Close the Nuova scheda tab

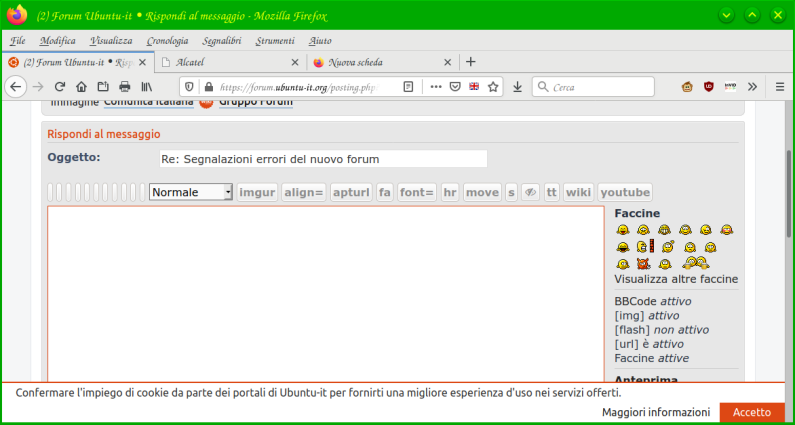[x=447, y=62]
